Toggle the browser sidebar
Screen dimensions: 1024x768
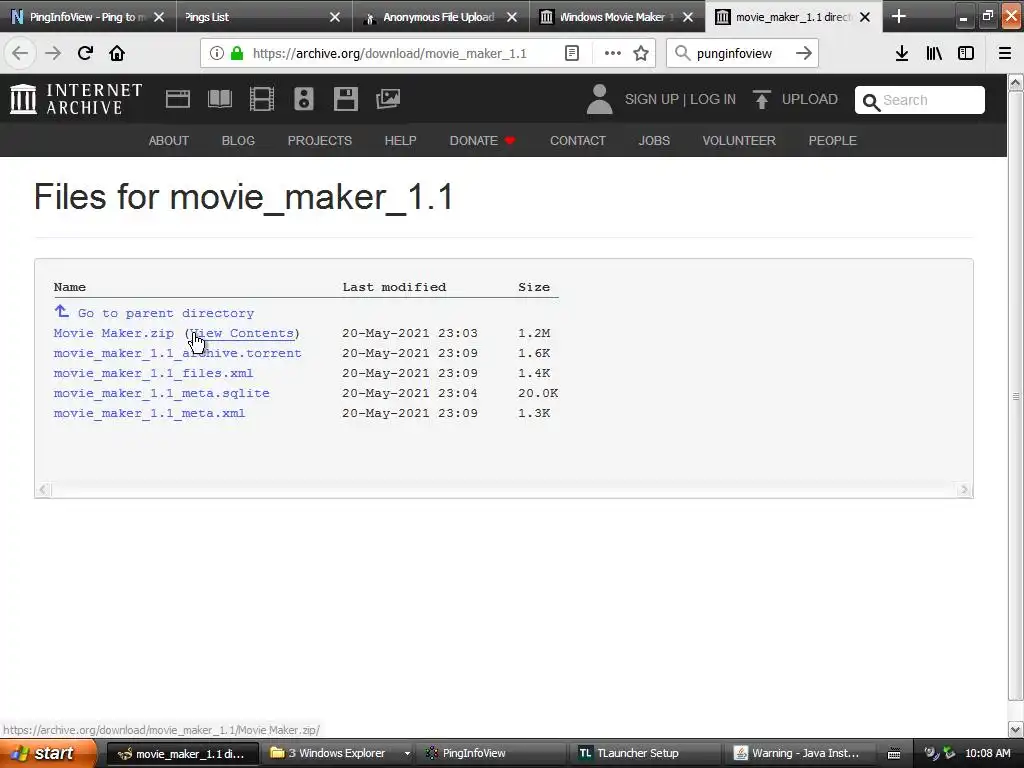click(966, 53)
